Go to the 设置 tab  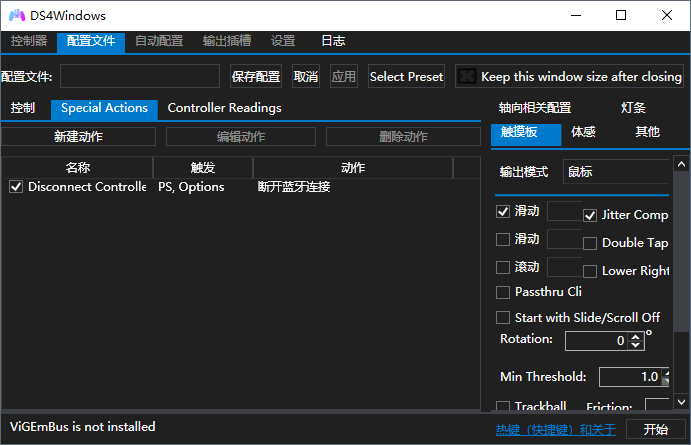(x=283, y=41)
